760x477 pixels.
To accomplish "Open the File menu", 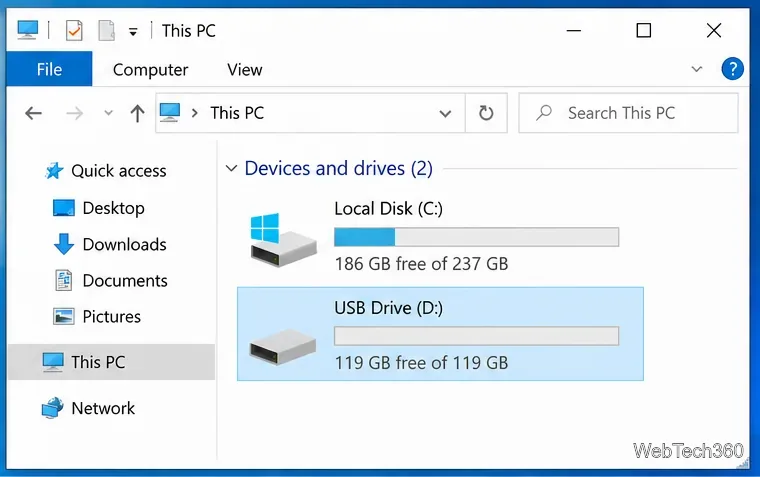I will [49, 69].
